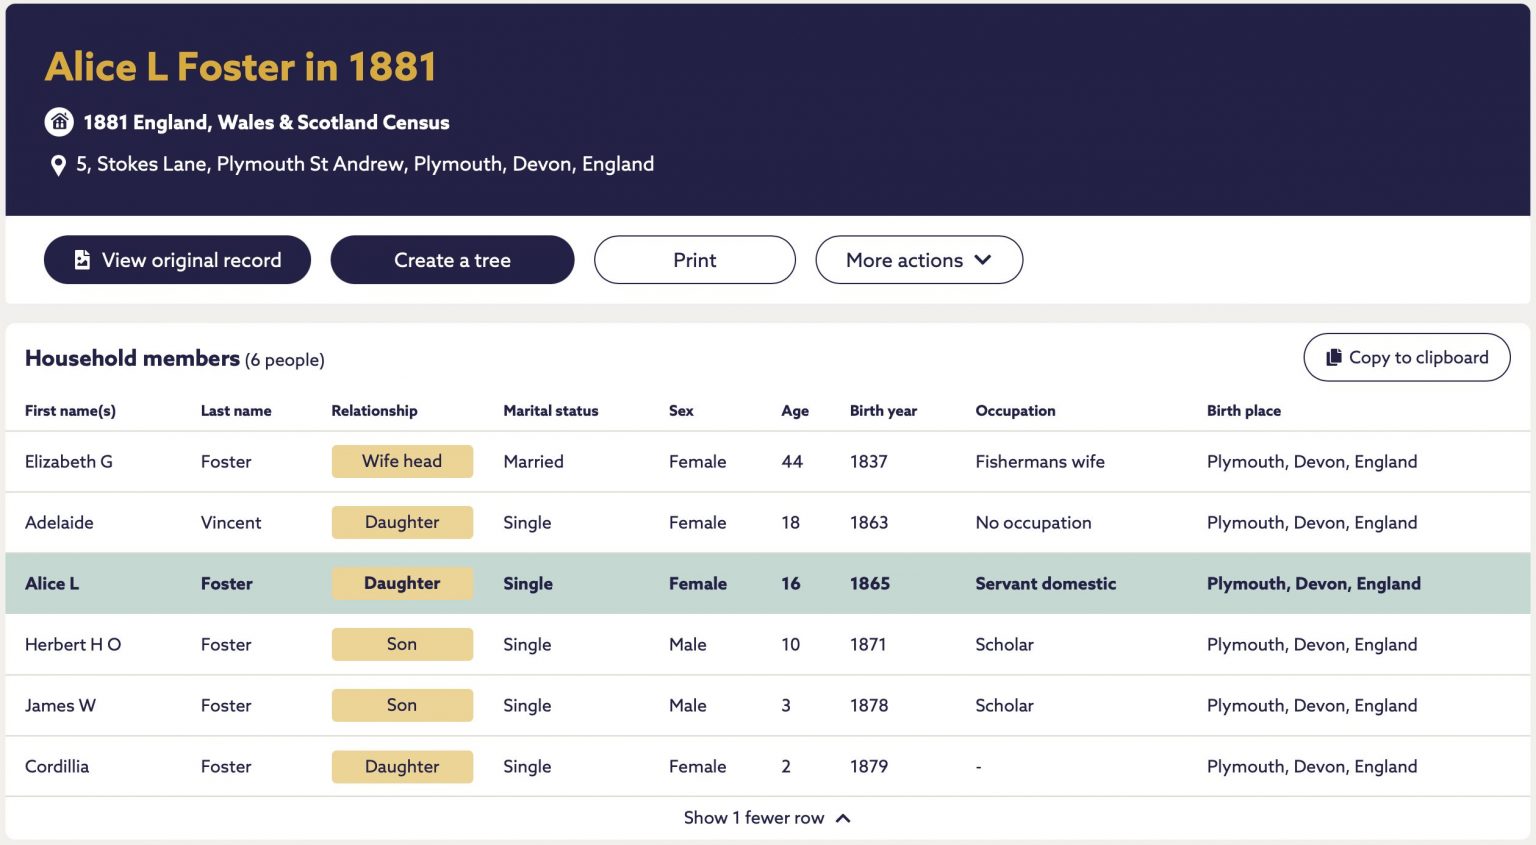Click Create a tree button
The image size is (1536, 845).
(452, 260)
